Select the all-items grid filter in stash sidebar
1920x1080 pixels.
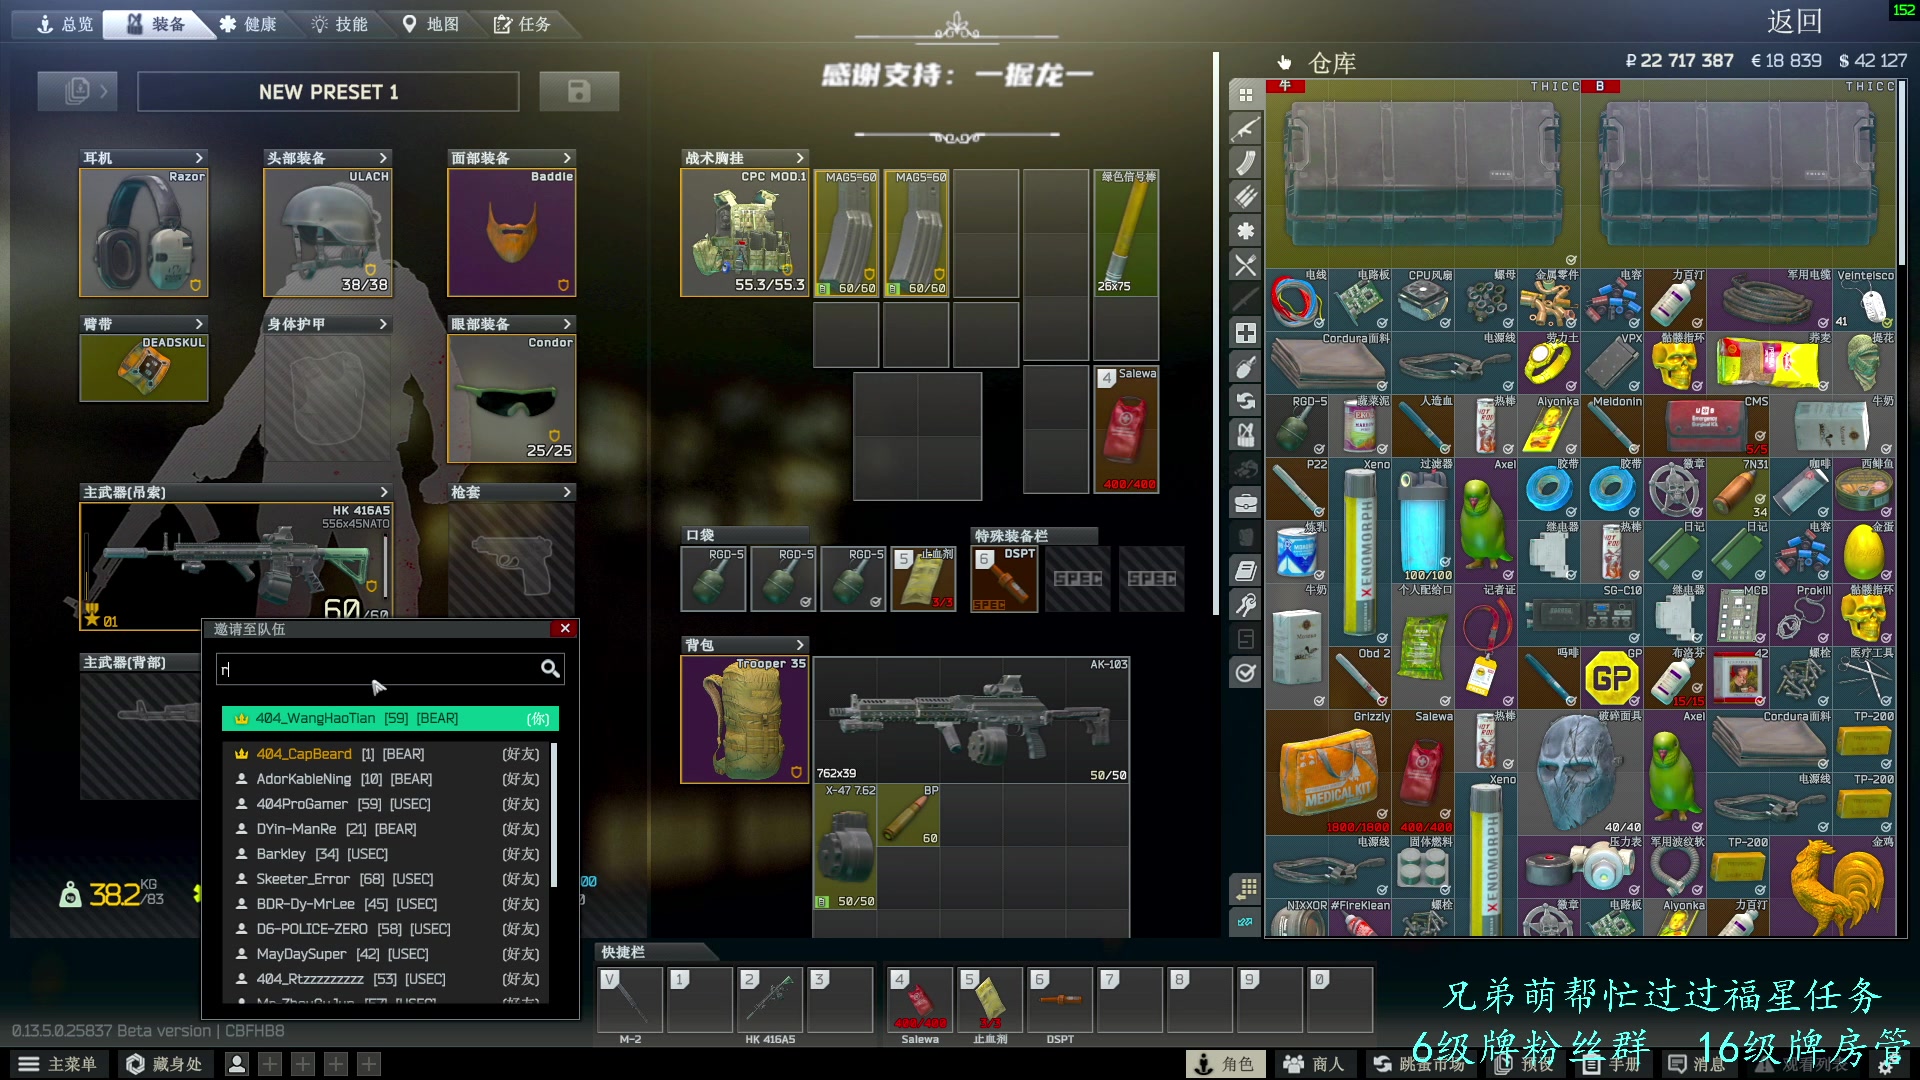click(1245, 95)
